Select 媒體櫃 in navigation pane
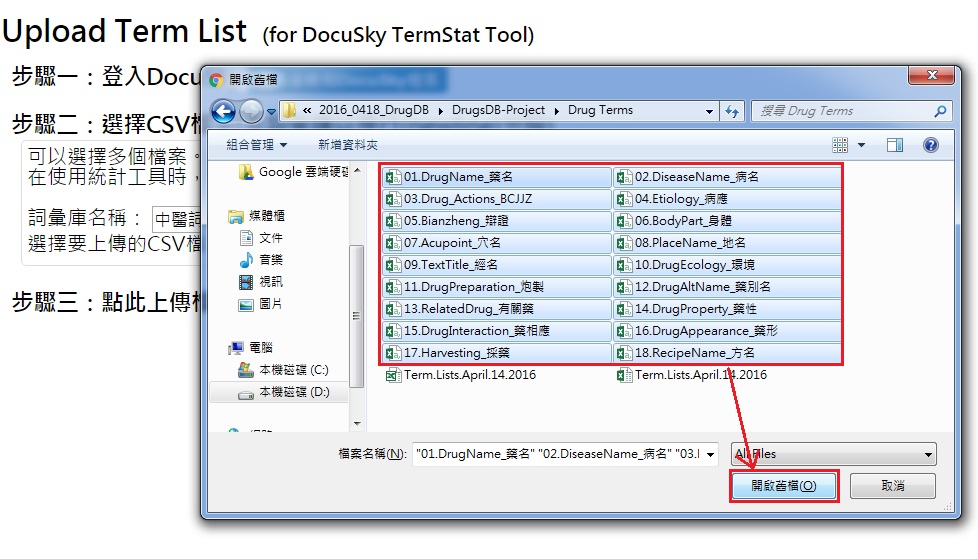978x559 pixels. coord(256,216)
